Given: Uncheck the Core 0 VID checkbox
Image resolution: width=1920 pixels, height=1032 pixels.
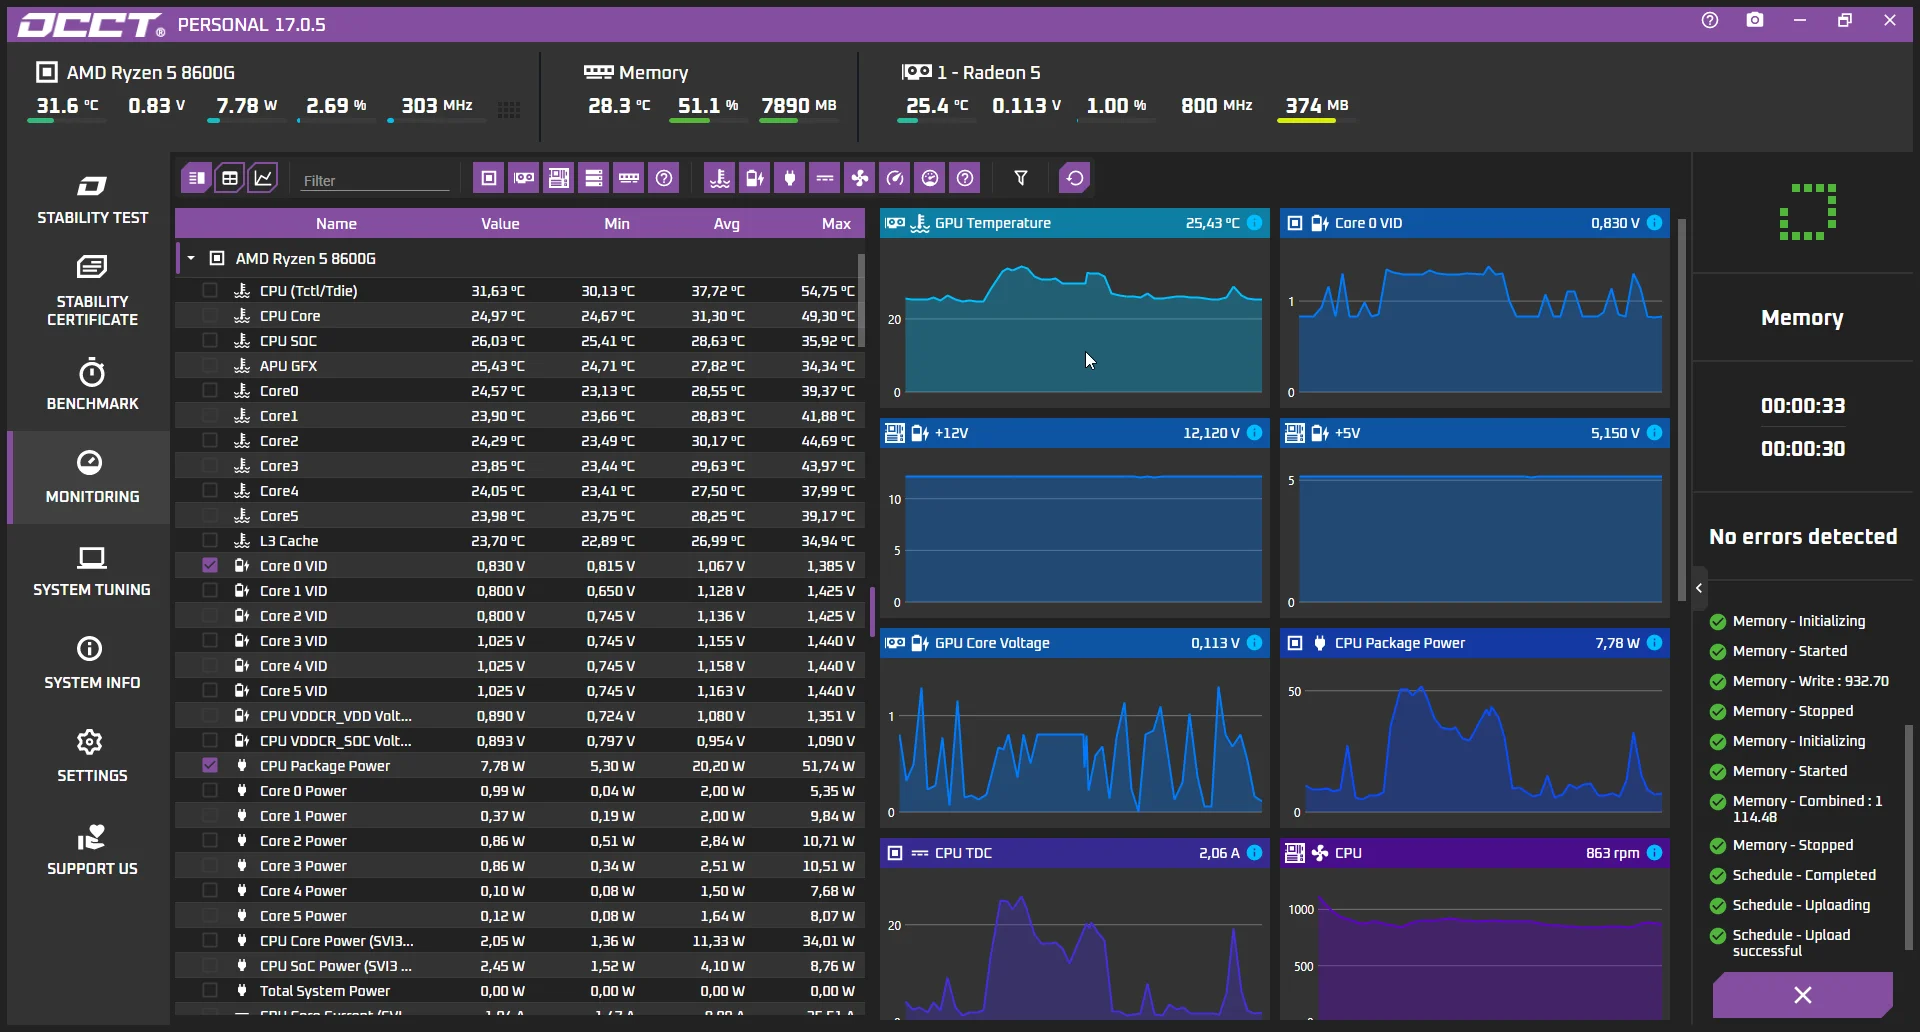Looking at the screenshot, I should click(210, 565).
